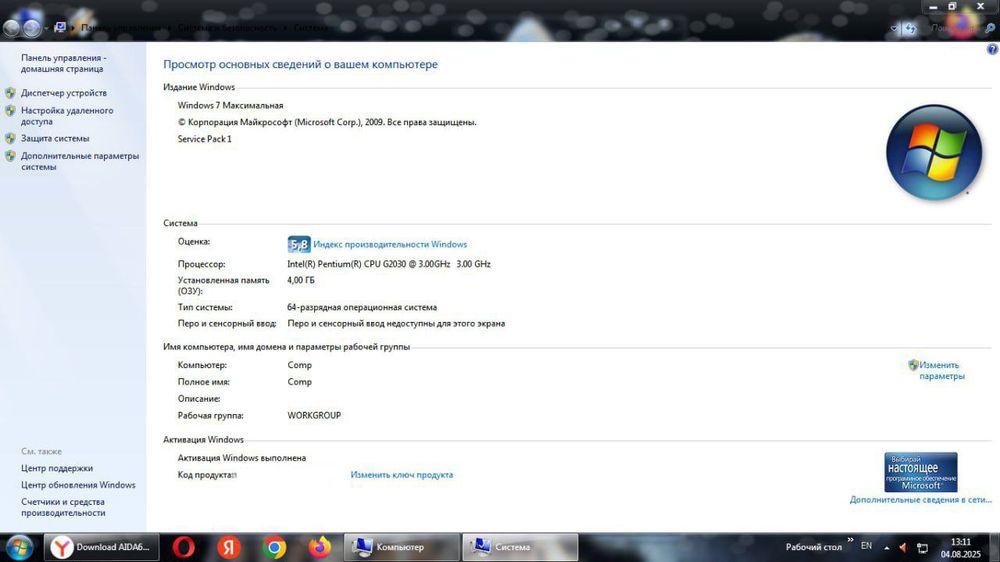Launch Firefox from the taskbar
This screenshot has width=1000, height=562.
coord(320,547)
